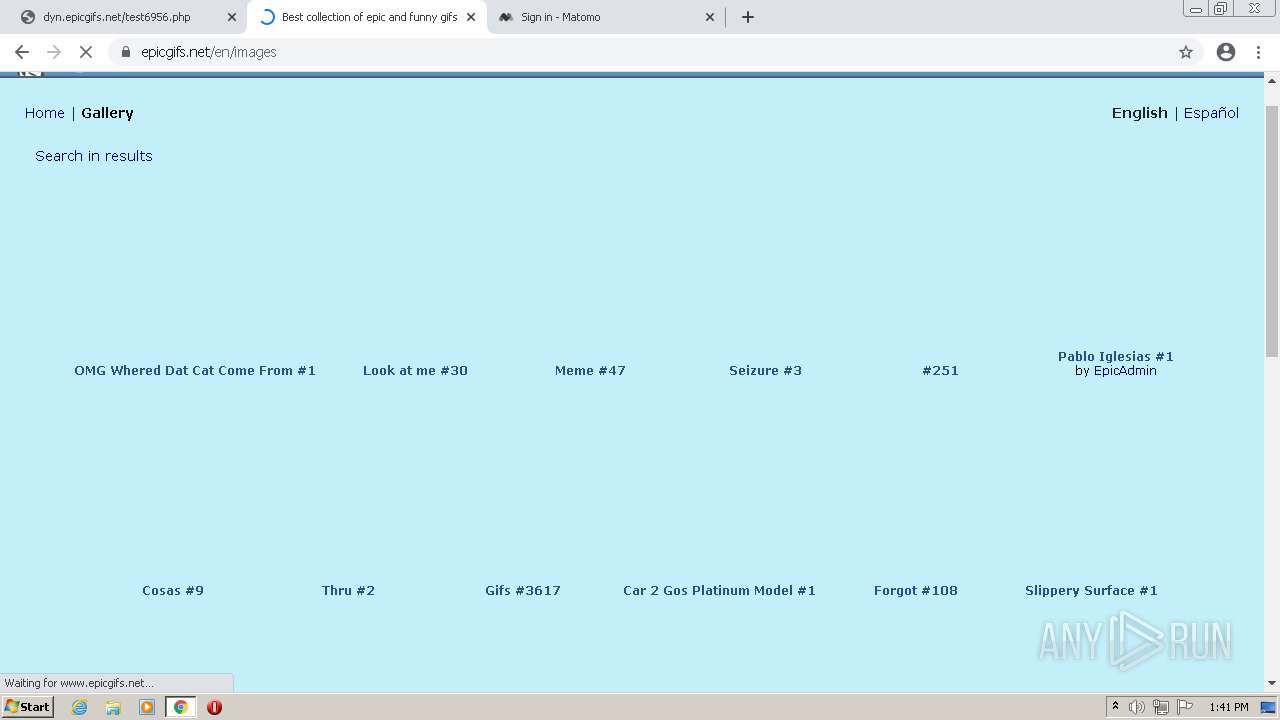Open OMG Whered Dat Cat Come From #1

pos(195,370)
